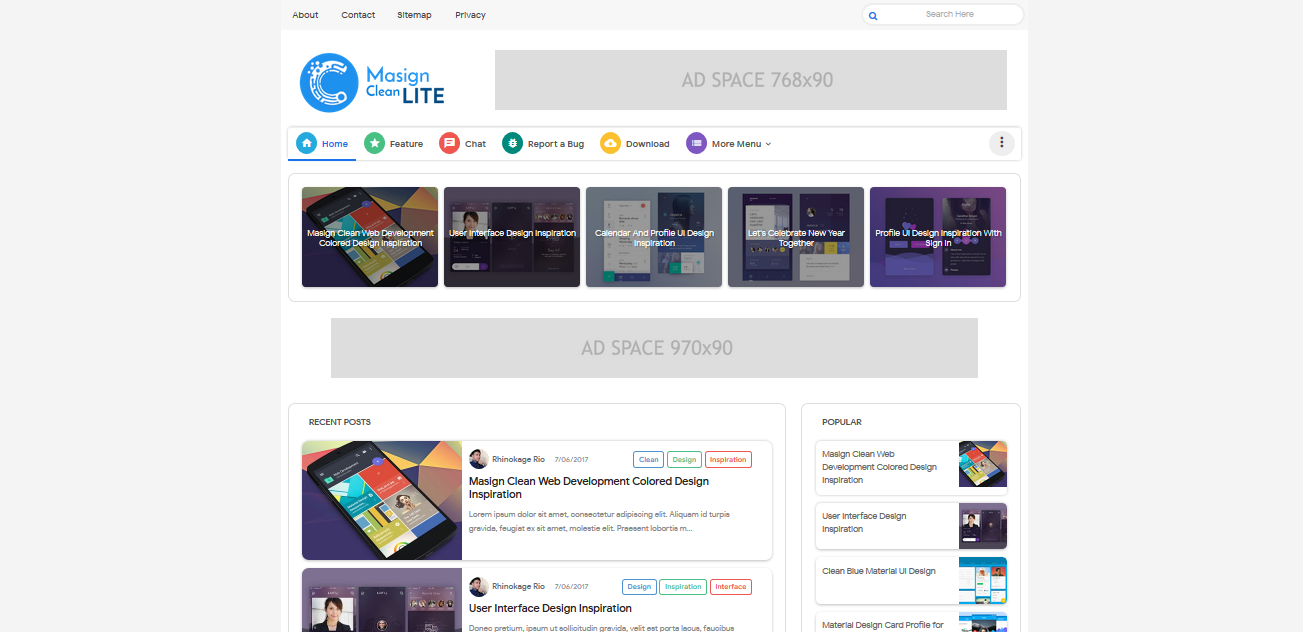The height and width of the screenshot is (632, 1303).
Task: Go to the Contact page link
Action: pos(358,15)
